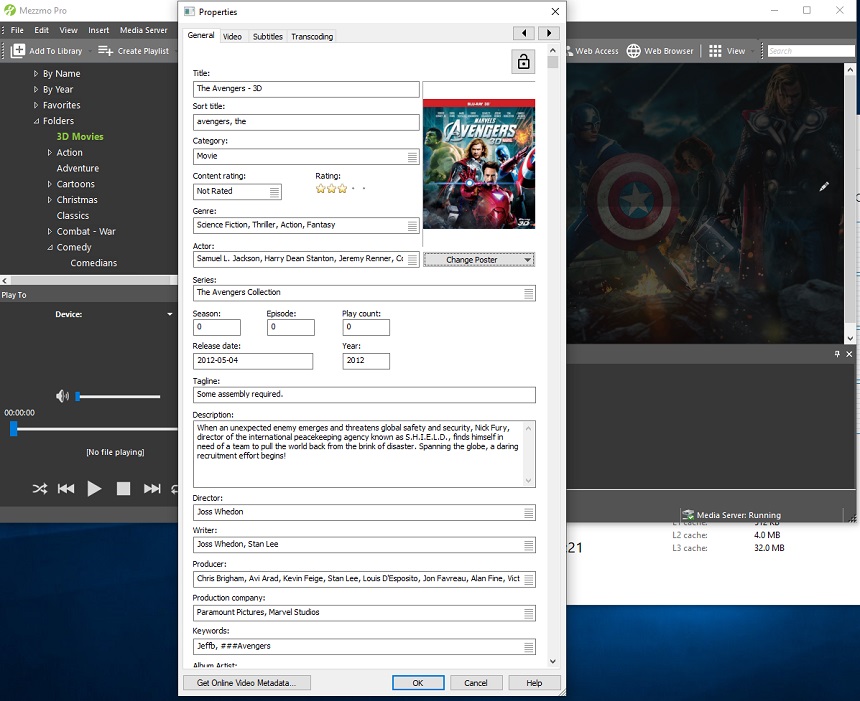Open the Director list picker icon
This screenshot has width=860, height=701.
(x=529, y=513)
